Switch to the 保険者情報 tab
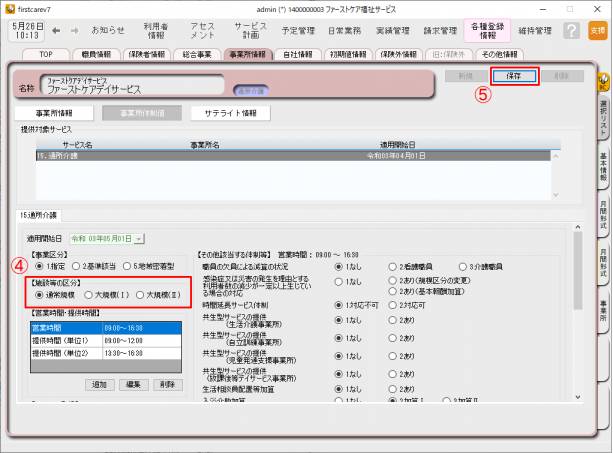The height and width of the screenshot is (453, 613). click(149, 54)
